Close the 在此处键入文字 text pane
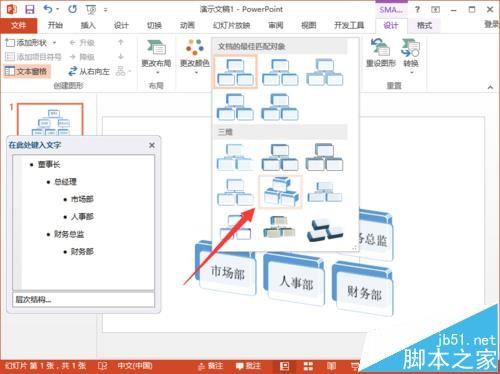Viewport: 500px width, 374px height. click(152, 145)
